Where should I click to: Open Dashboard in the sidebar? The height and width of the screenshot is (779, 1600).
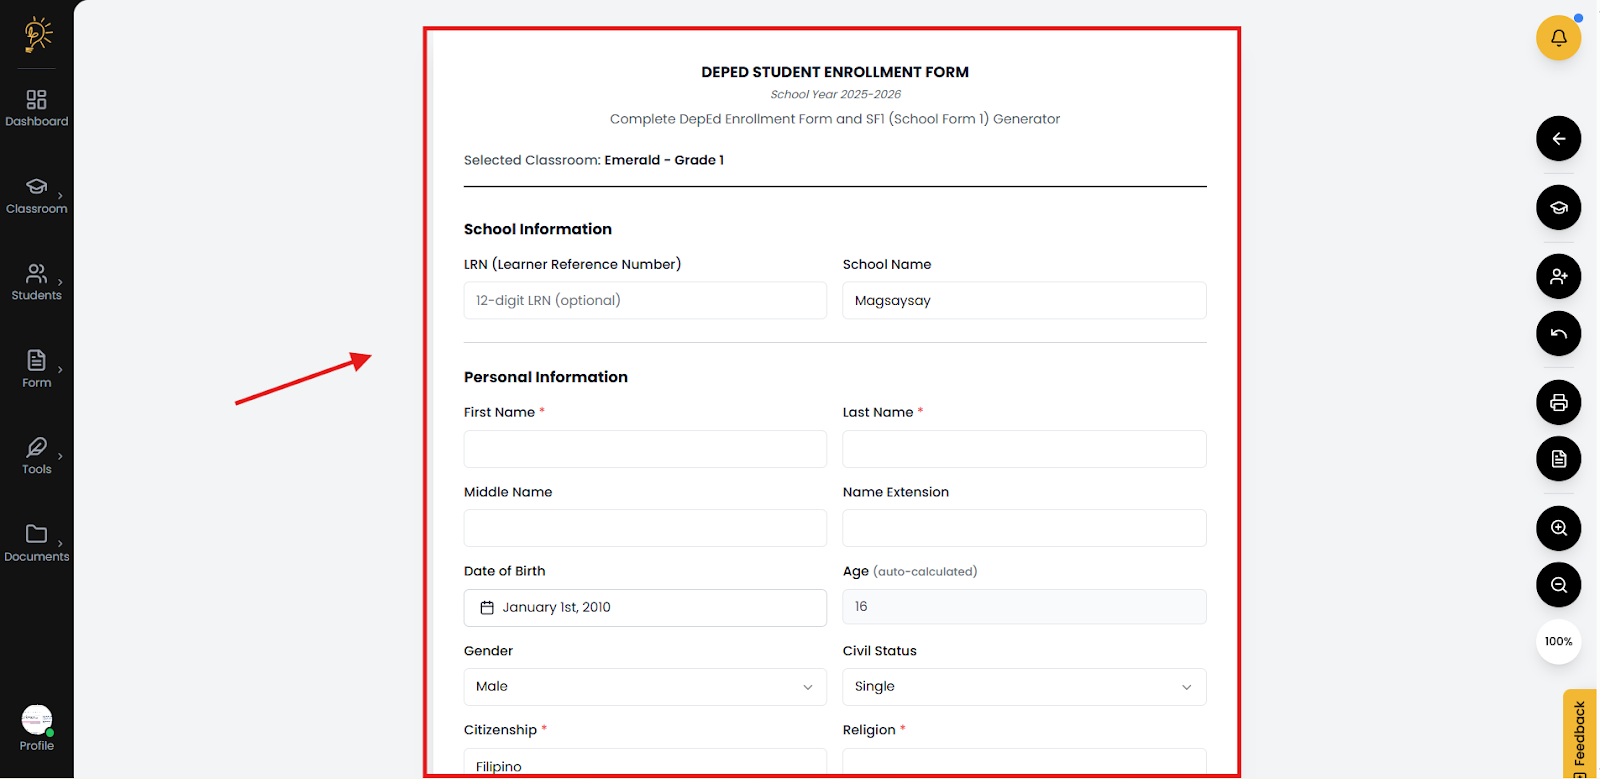[x=37, y=108]
